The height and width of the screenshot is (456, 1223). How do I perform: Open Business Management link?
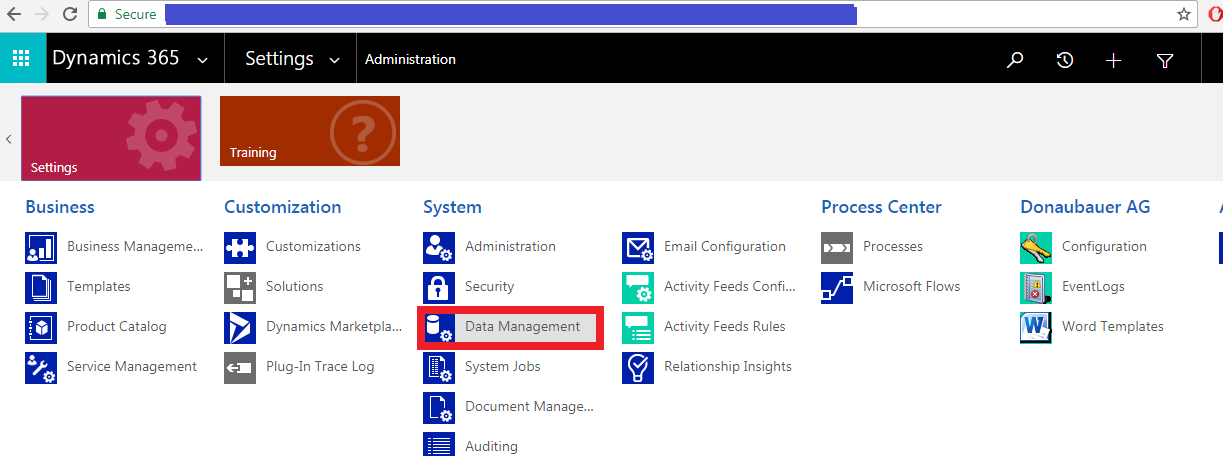[x=135, y=246]
